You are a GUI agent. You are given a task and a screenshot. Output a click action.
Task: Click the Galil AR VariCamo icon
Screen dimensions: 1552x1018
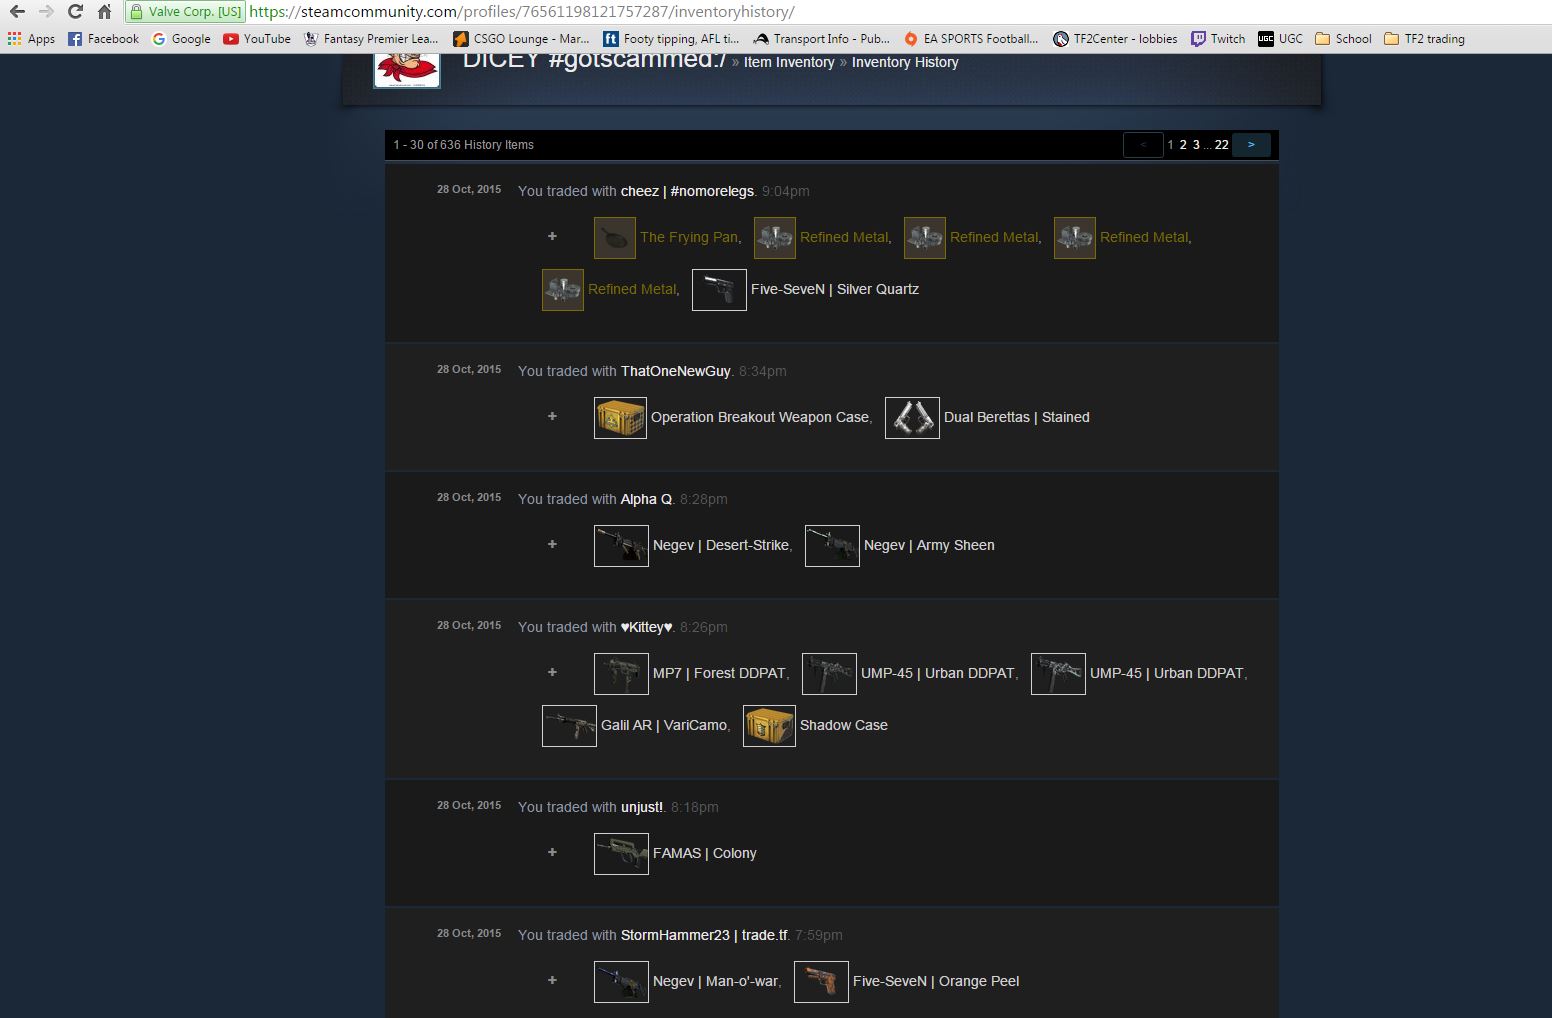568,726
